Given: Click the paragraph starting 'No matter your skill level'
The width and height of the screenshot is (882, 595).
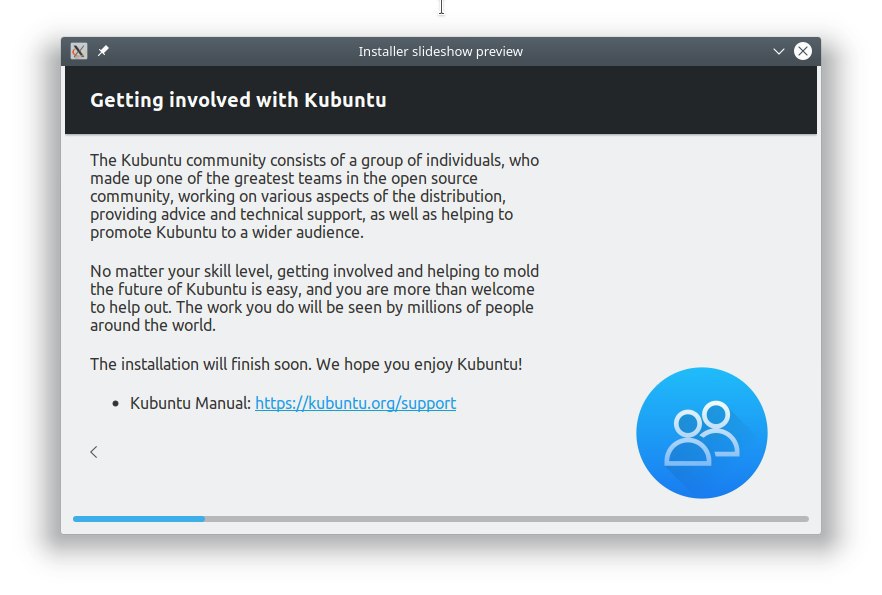Looking at the screenshot, I should click(314, 298).
